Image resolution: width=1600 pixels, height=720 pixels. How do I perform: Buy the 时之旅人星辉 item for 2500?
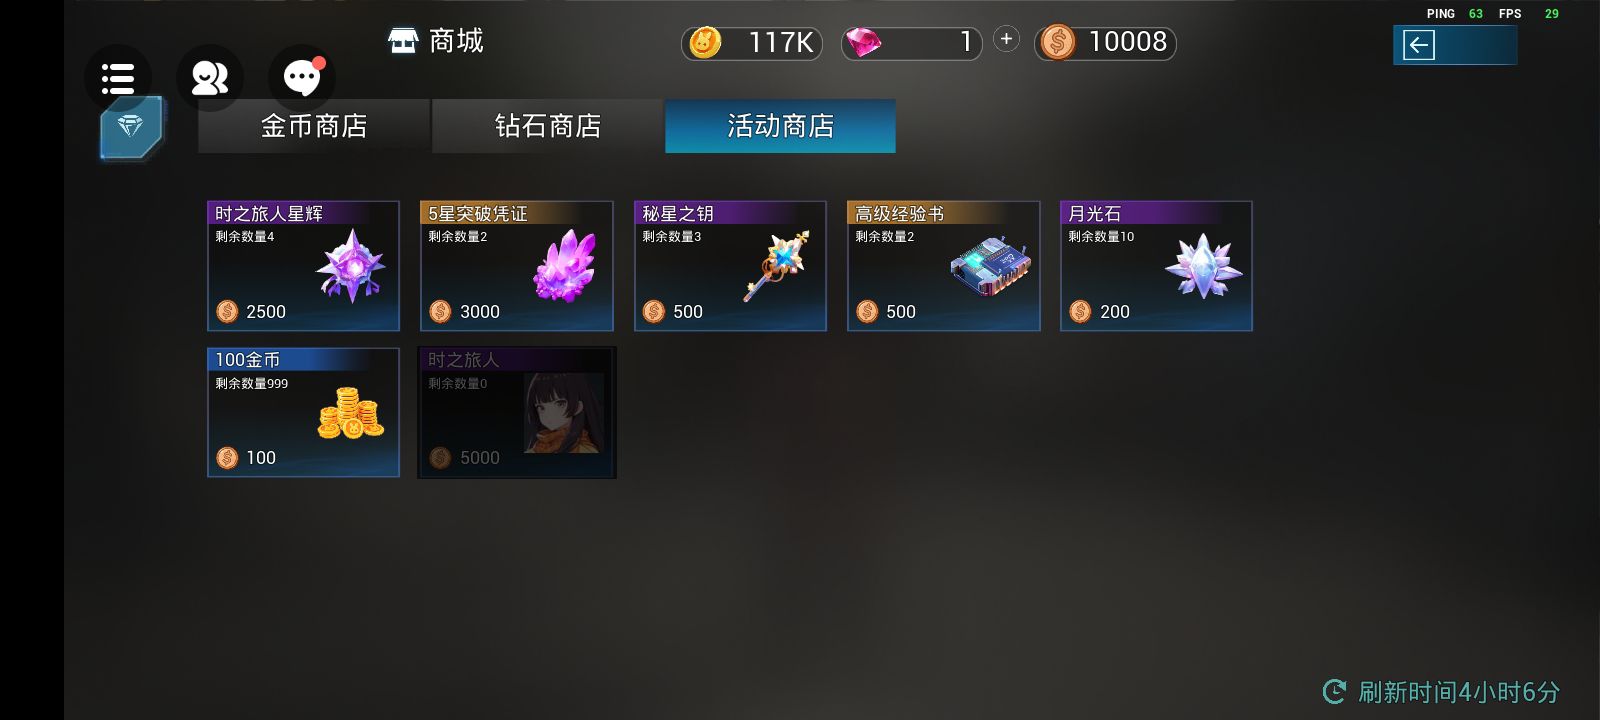303,266
